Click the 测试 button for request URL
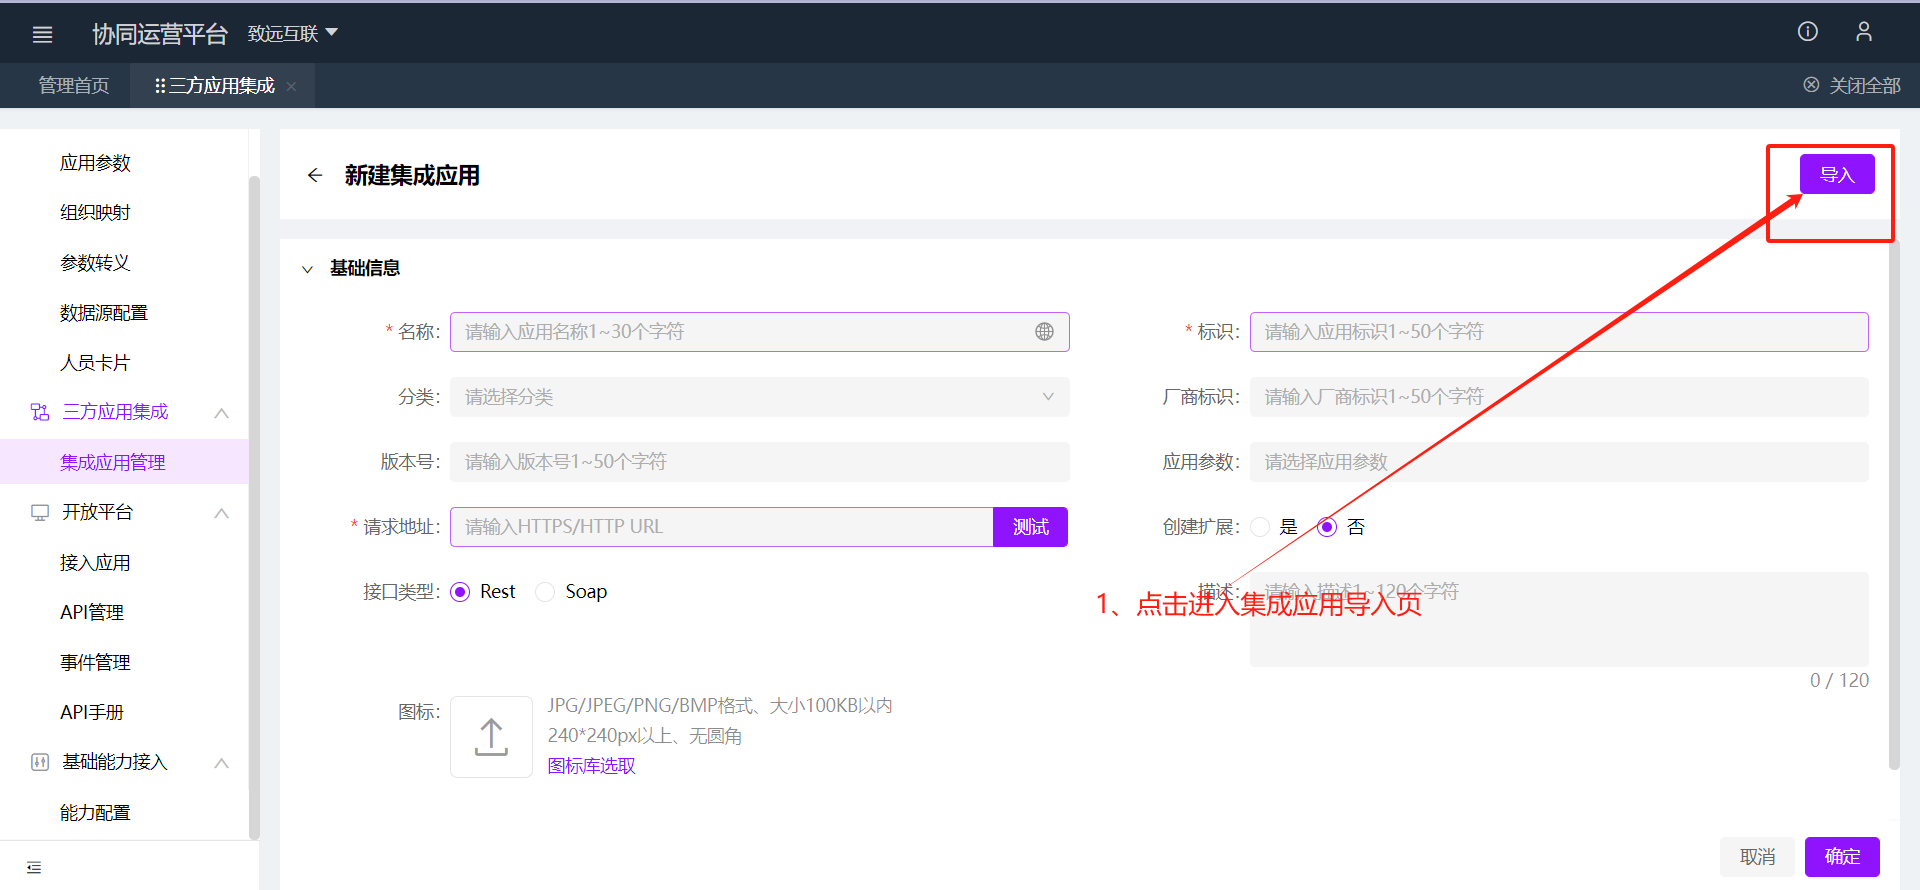The height and width of the screenshot is (890, 1920). (1030, 527)
